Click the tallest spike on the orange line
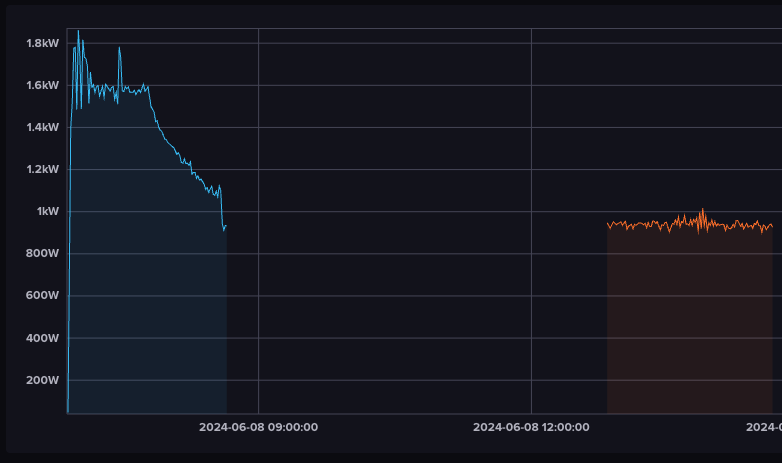Viewport: 782px width, 463px height. coord(702,209)
